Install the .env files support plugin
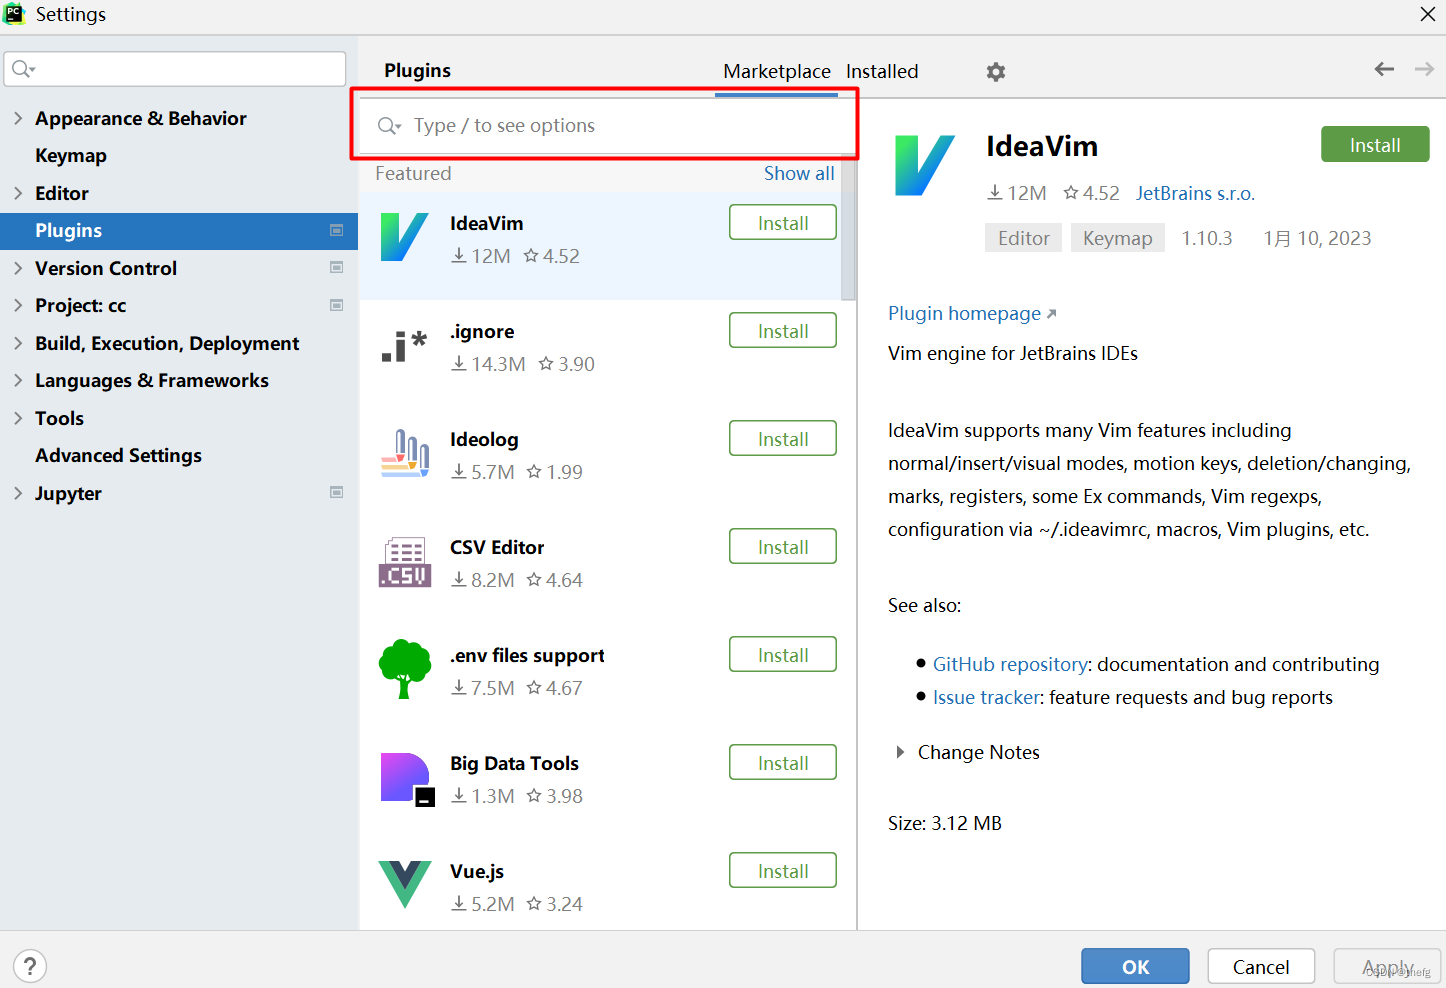1446x988 pixels. tap(783, 655)
